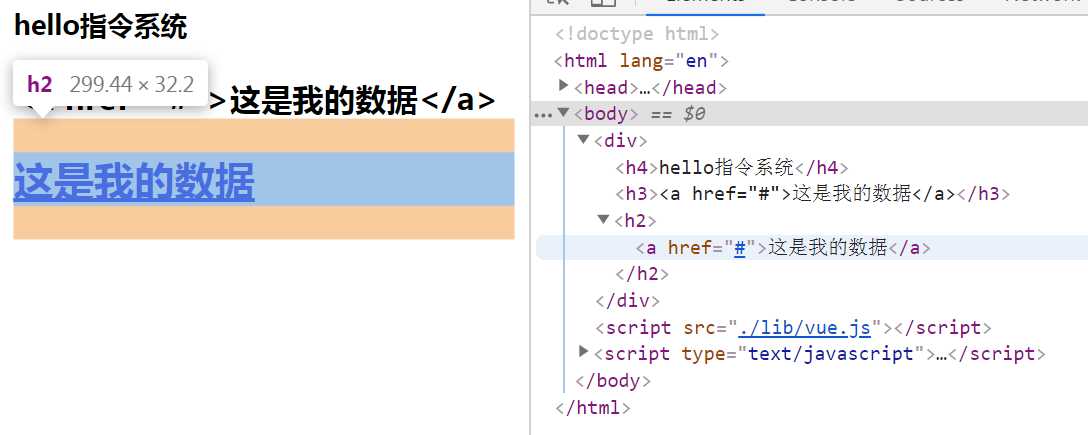This screenshot has width=1088, height=435.
Task: Select the closing </html> tag row
Action: (593, 407)
